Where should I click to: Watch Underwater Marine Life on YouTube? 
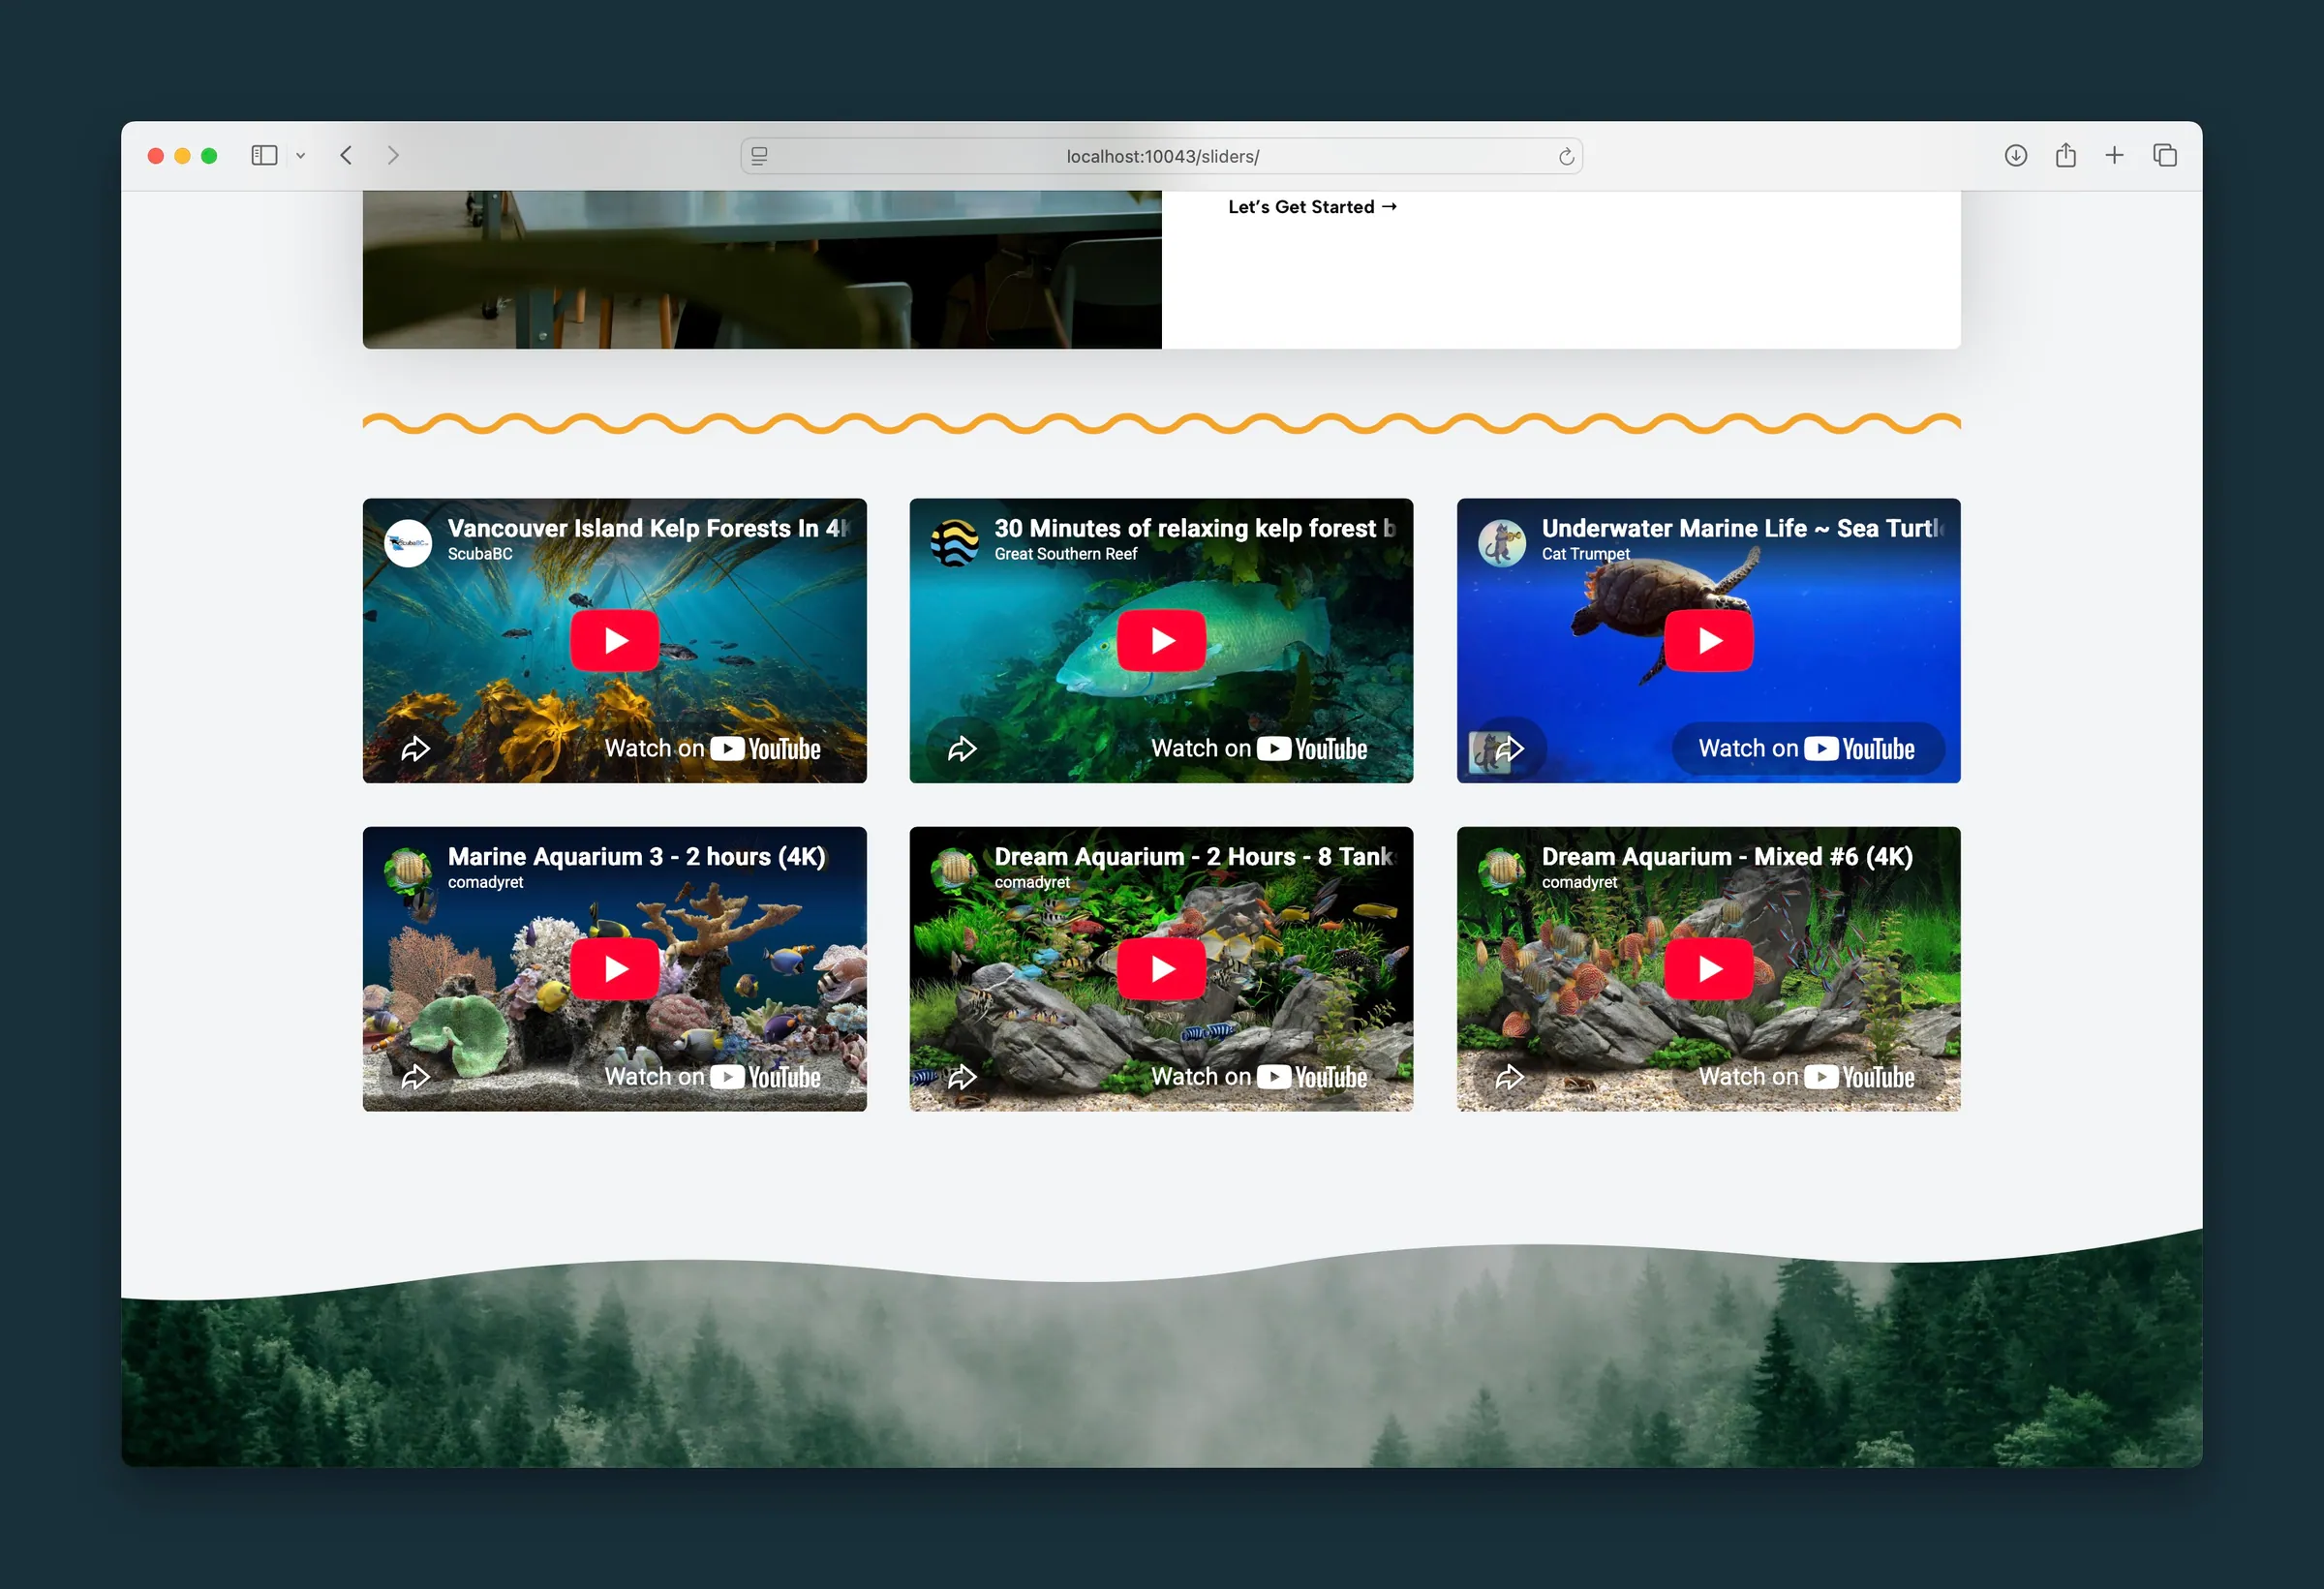(1807, 748)
